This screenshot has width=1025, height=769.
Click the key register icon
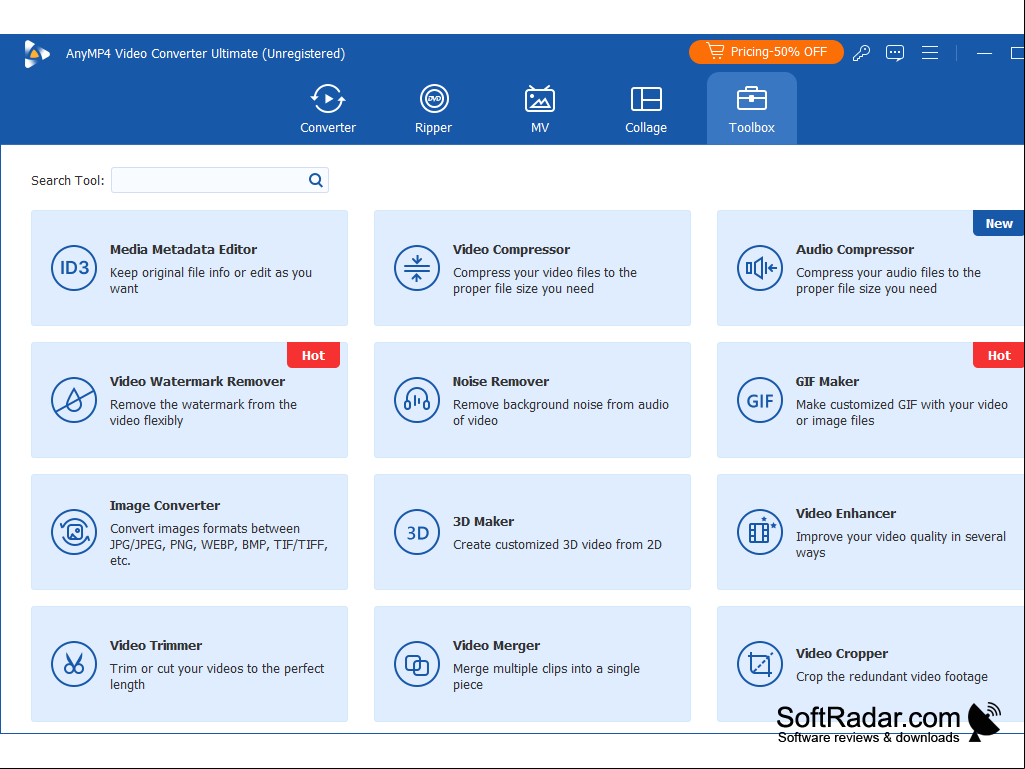(862, 53)
